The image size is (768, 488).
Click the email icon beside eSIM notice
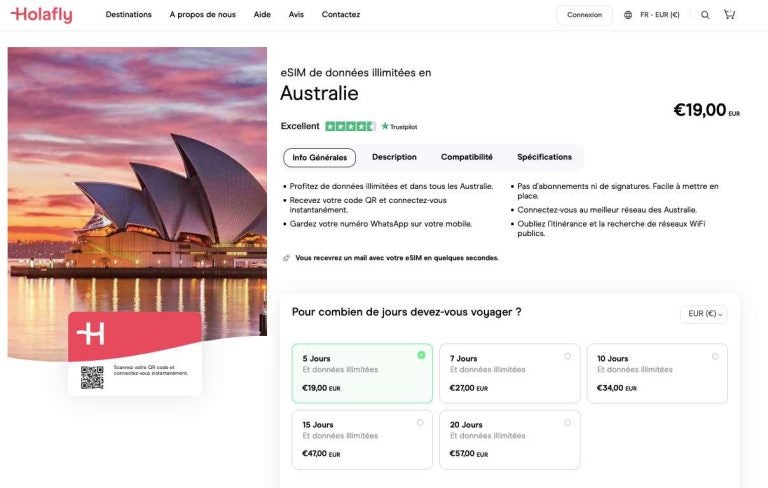point(286,258)
